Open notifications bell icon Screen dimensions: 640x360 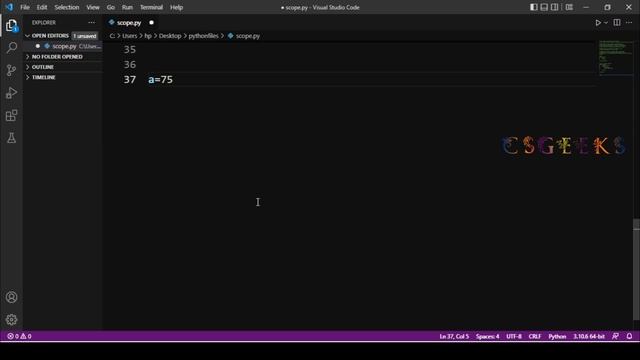(x=629, y=336)
